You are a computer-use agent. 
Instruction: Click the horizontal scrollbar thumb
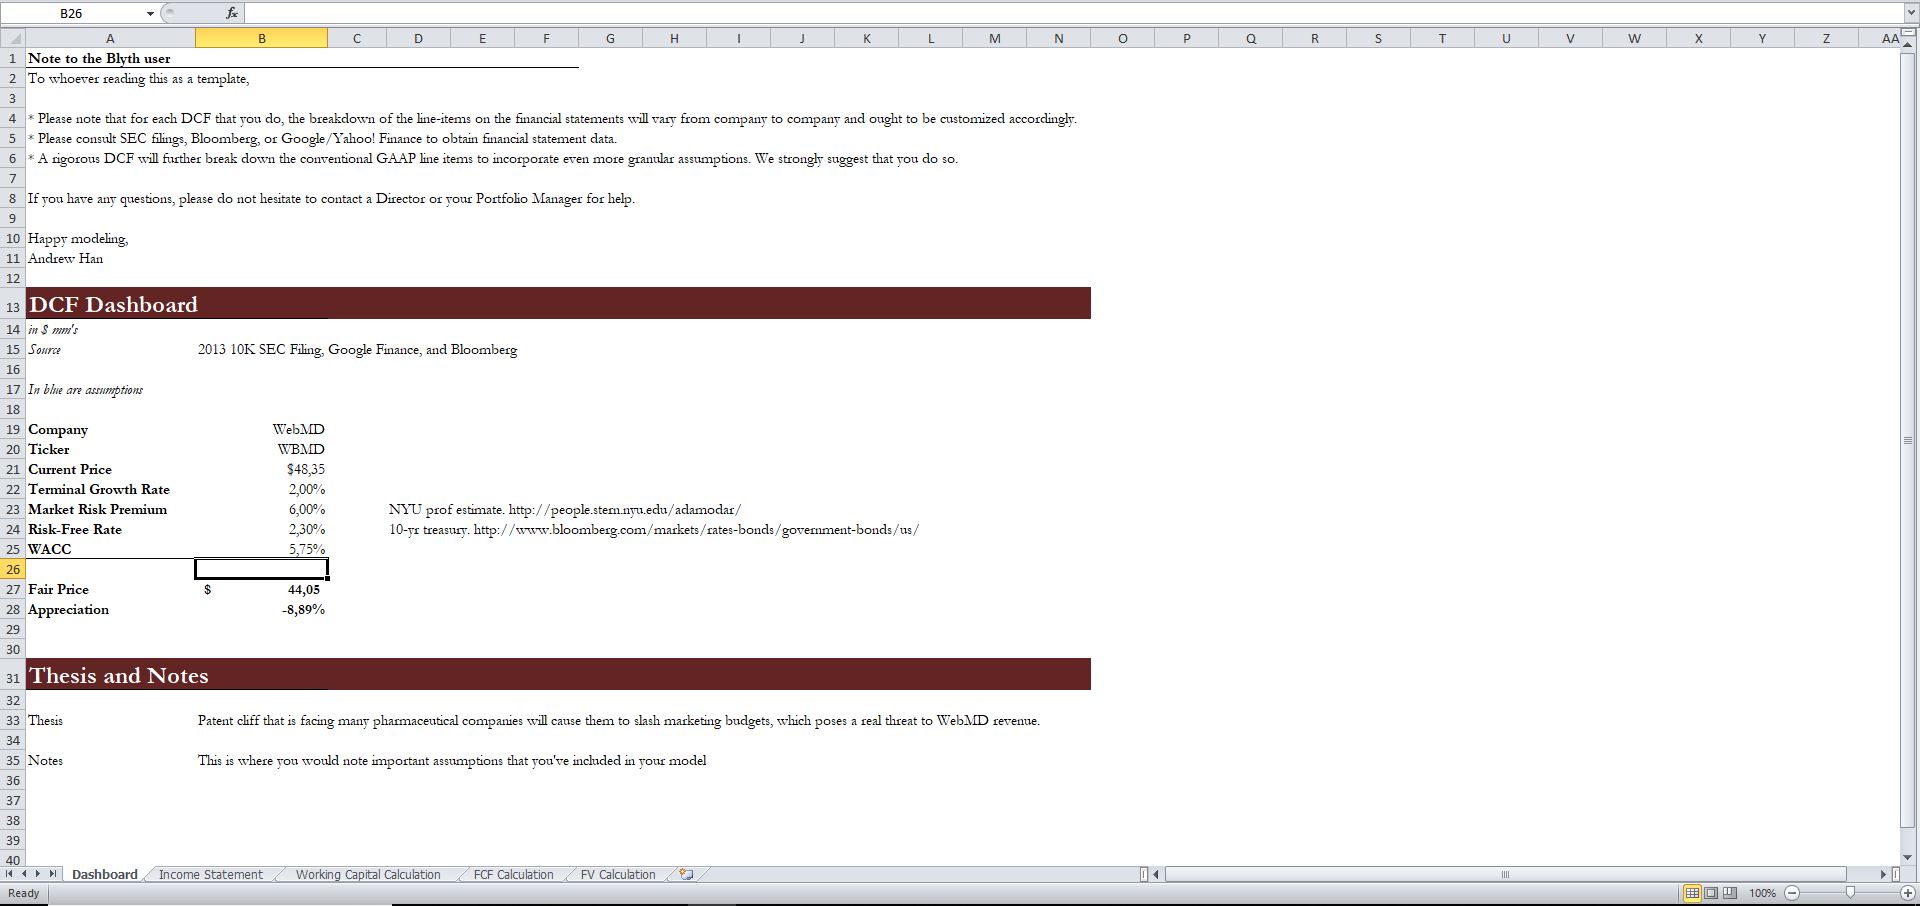click(x=1505, y=874)
